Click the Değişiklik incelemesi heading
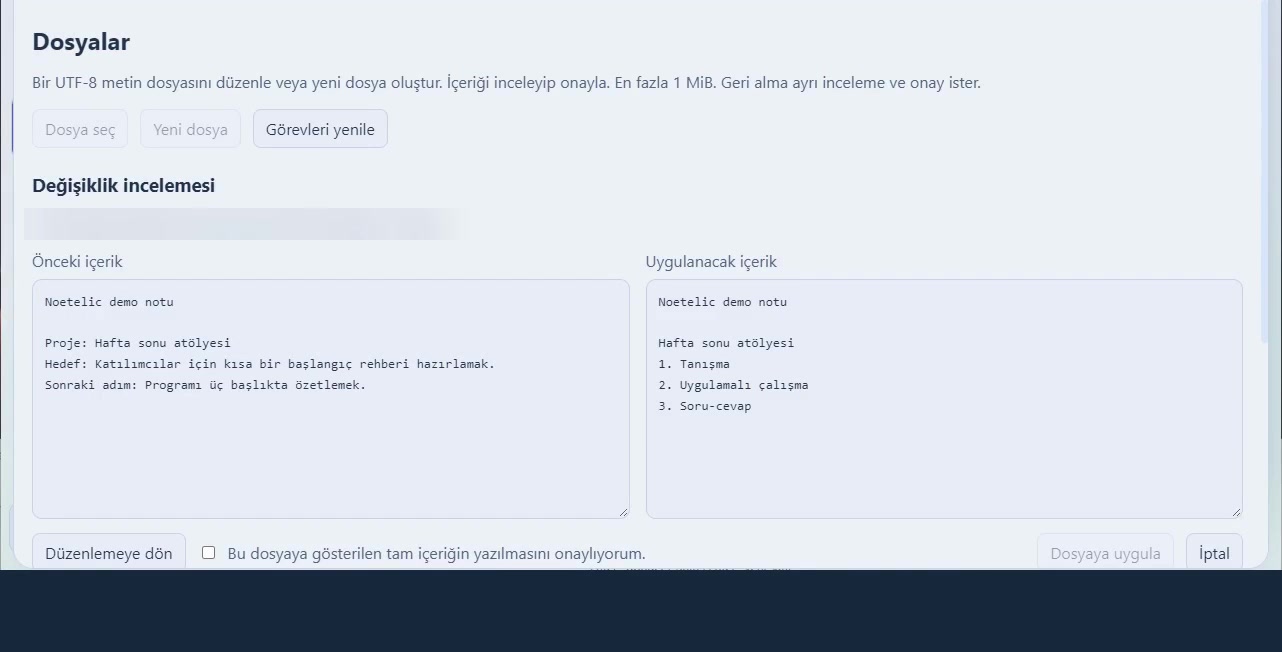Viewport: 1282px width, 652px height. pyautogui.click(x=124, y=185)
